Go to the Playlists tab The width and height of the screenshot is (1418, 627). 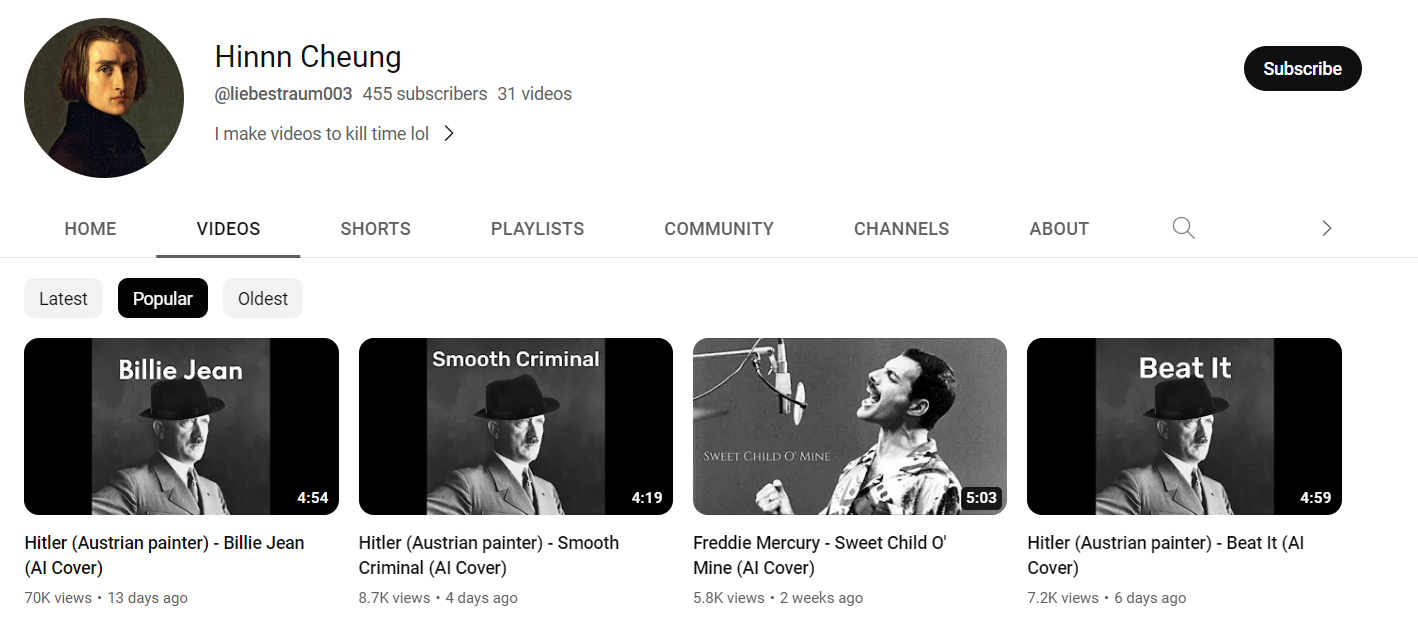tap(537, 229)
